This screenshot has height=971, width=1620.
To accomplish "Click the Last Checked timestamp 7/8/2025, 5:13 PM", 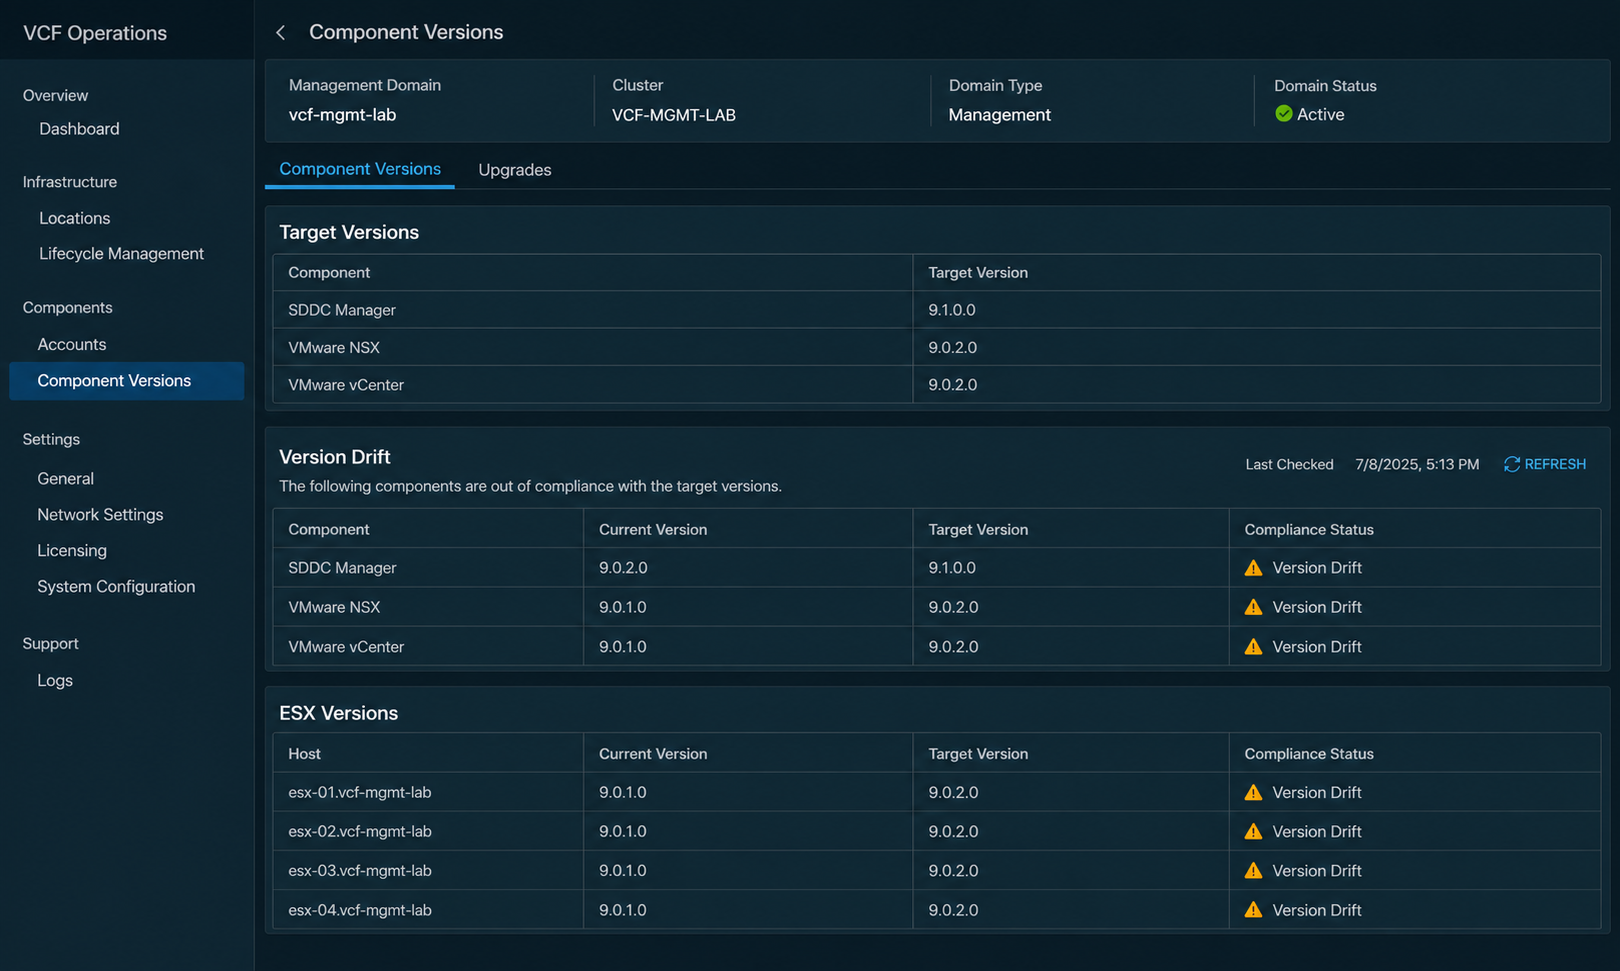I will point(1417,464).
